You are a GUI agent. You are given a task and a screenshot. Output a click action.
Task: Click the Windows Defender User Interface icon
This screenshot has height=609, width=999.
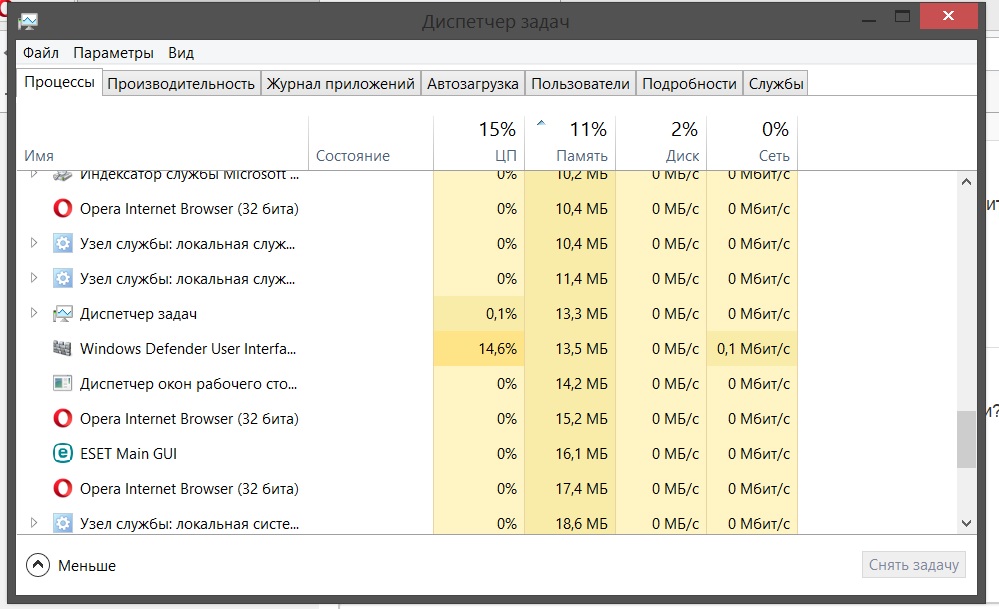pyautogui.click(x=62, y=349)
